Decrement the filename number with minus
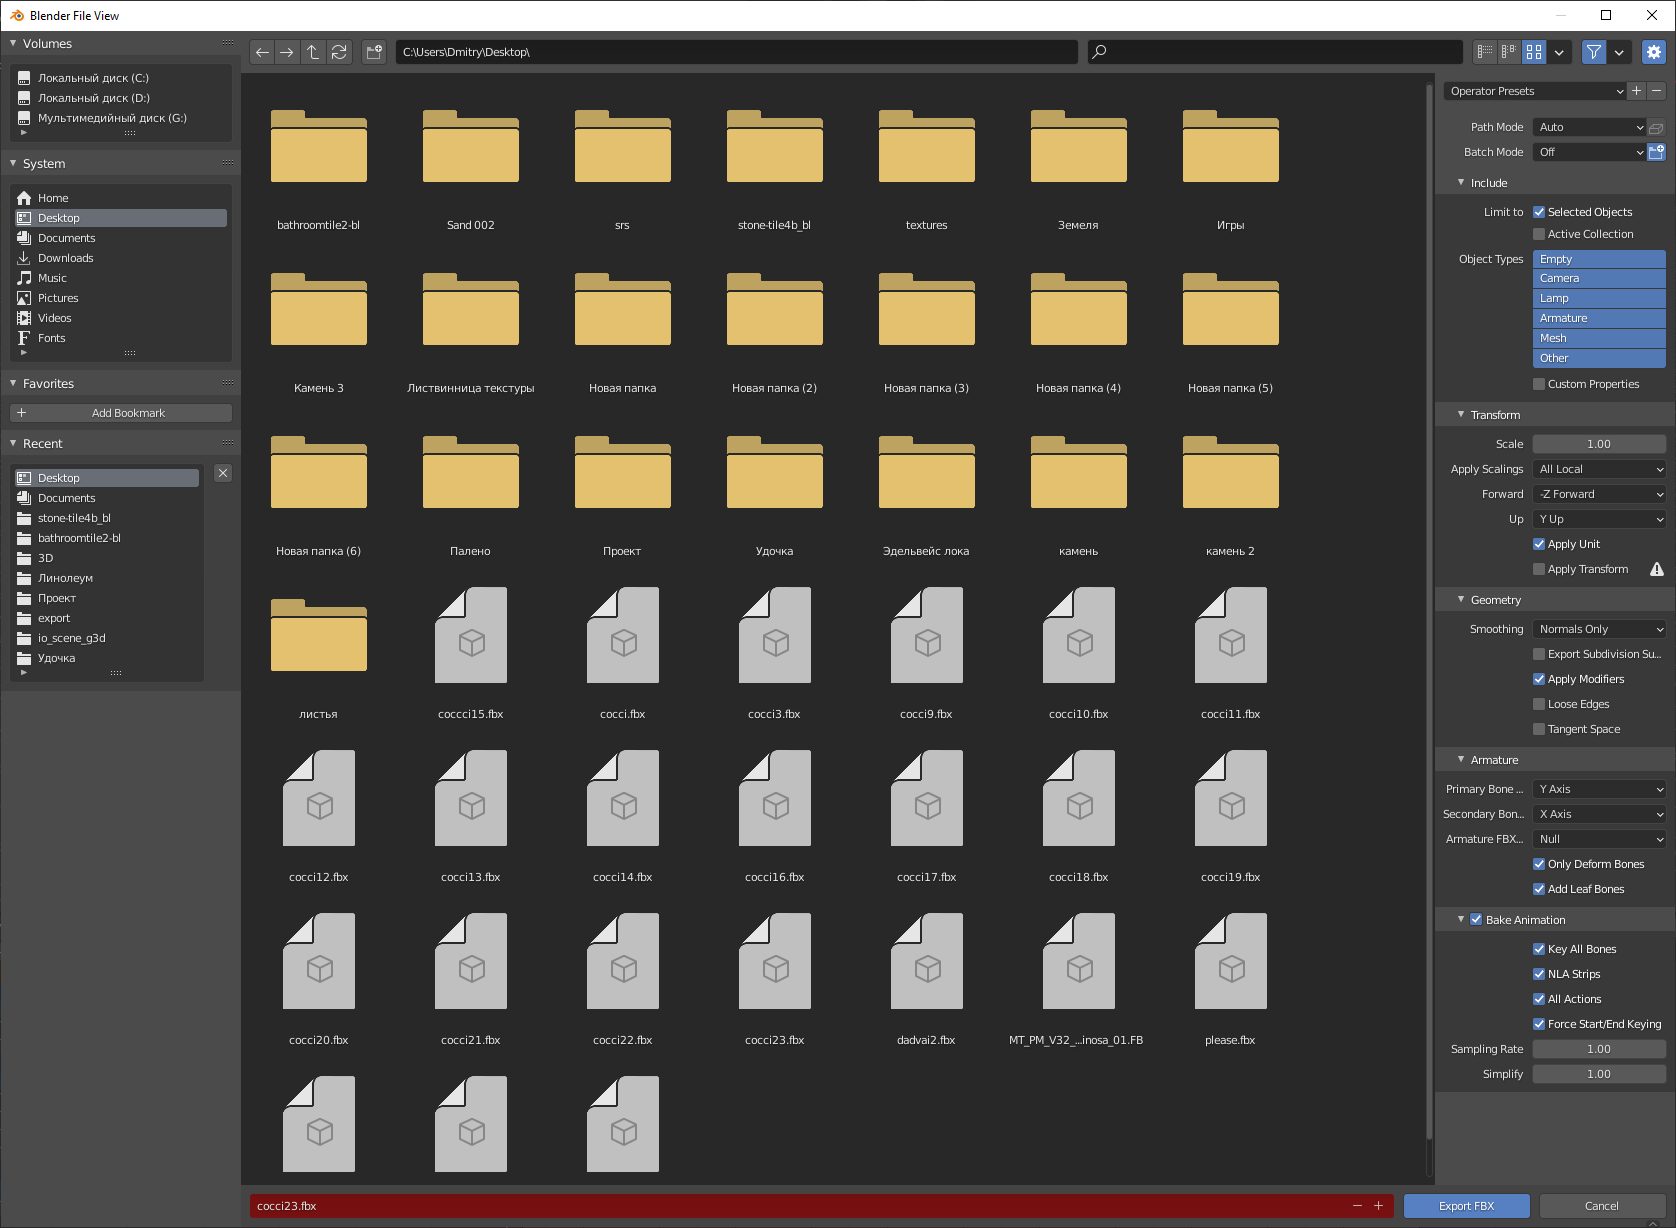The height and width of the screenshot is (1228, 1676). (1357, 1206)
